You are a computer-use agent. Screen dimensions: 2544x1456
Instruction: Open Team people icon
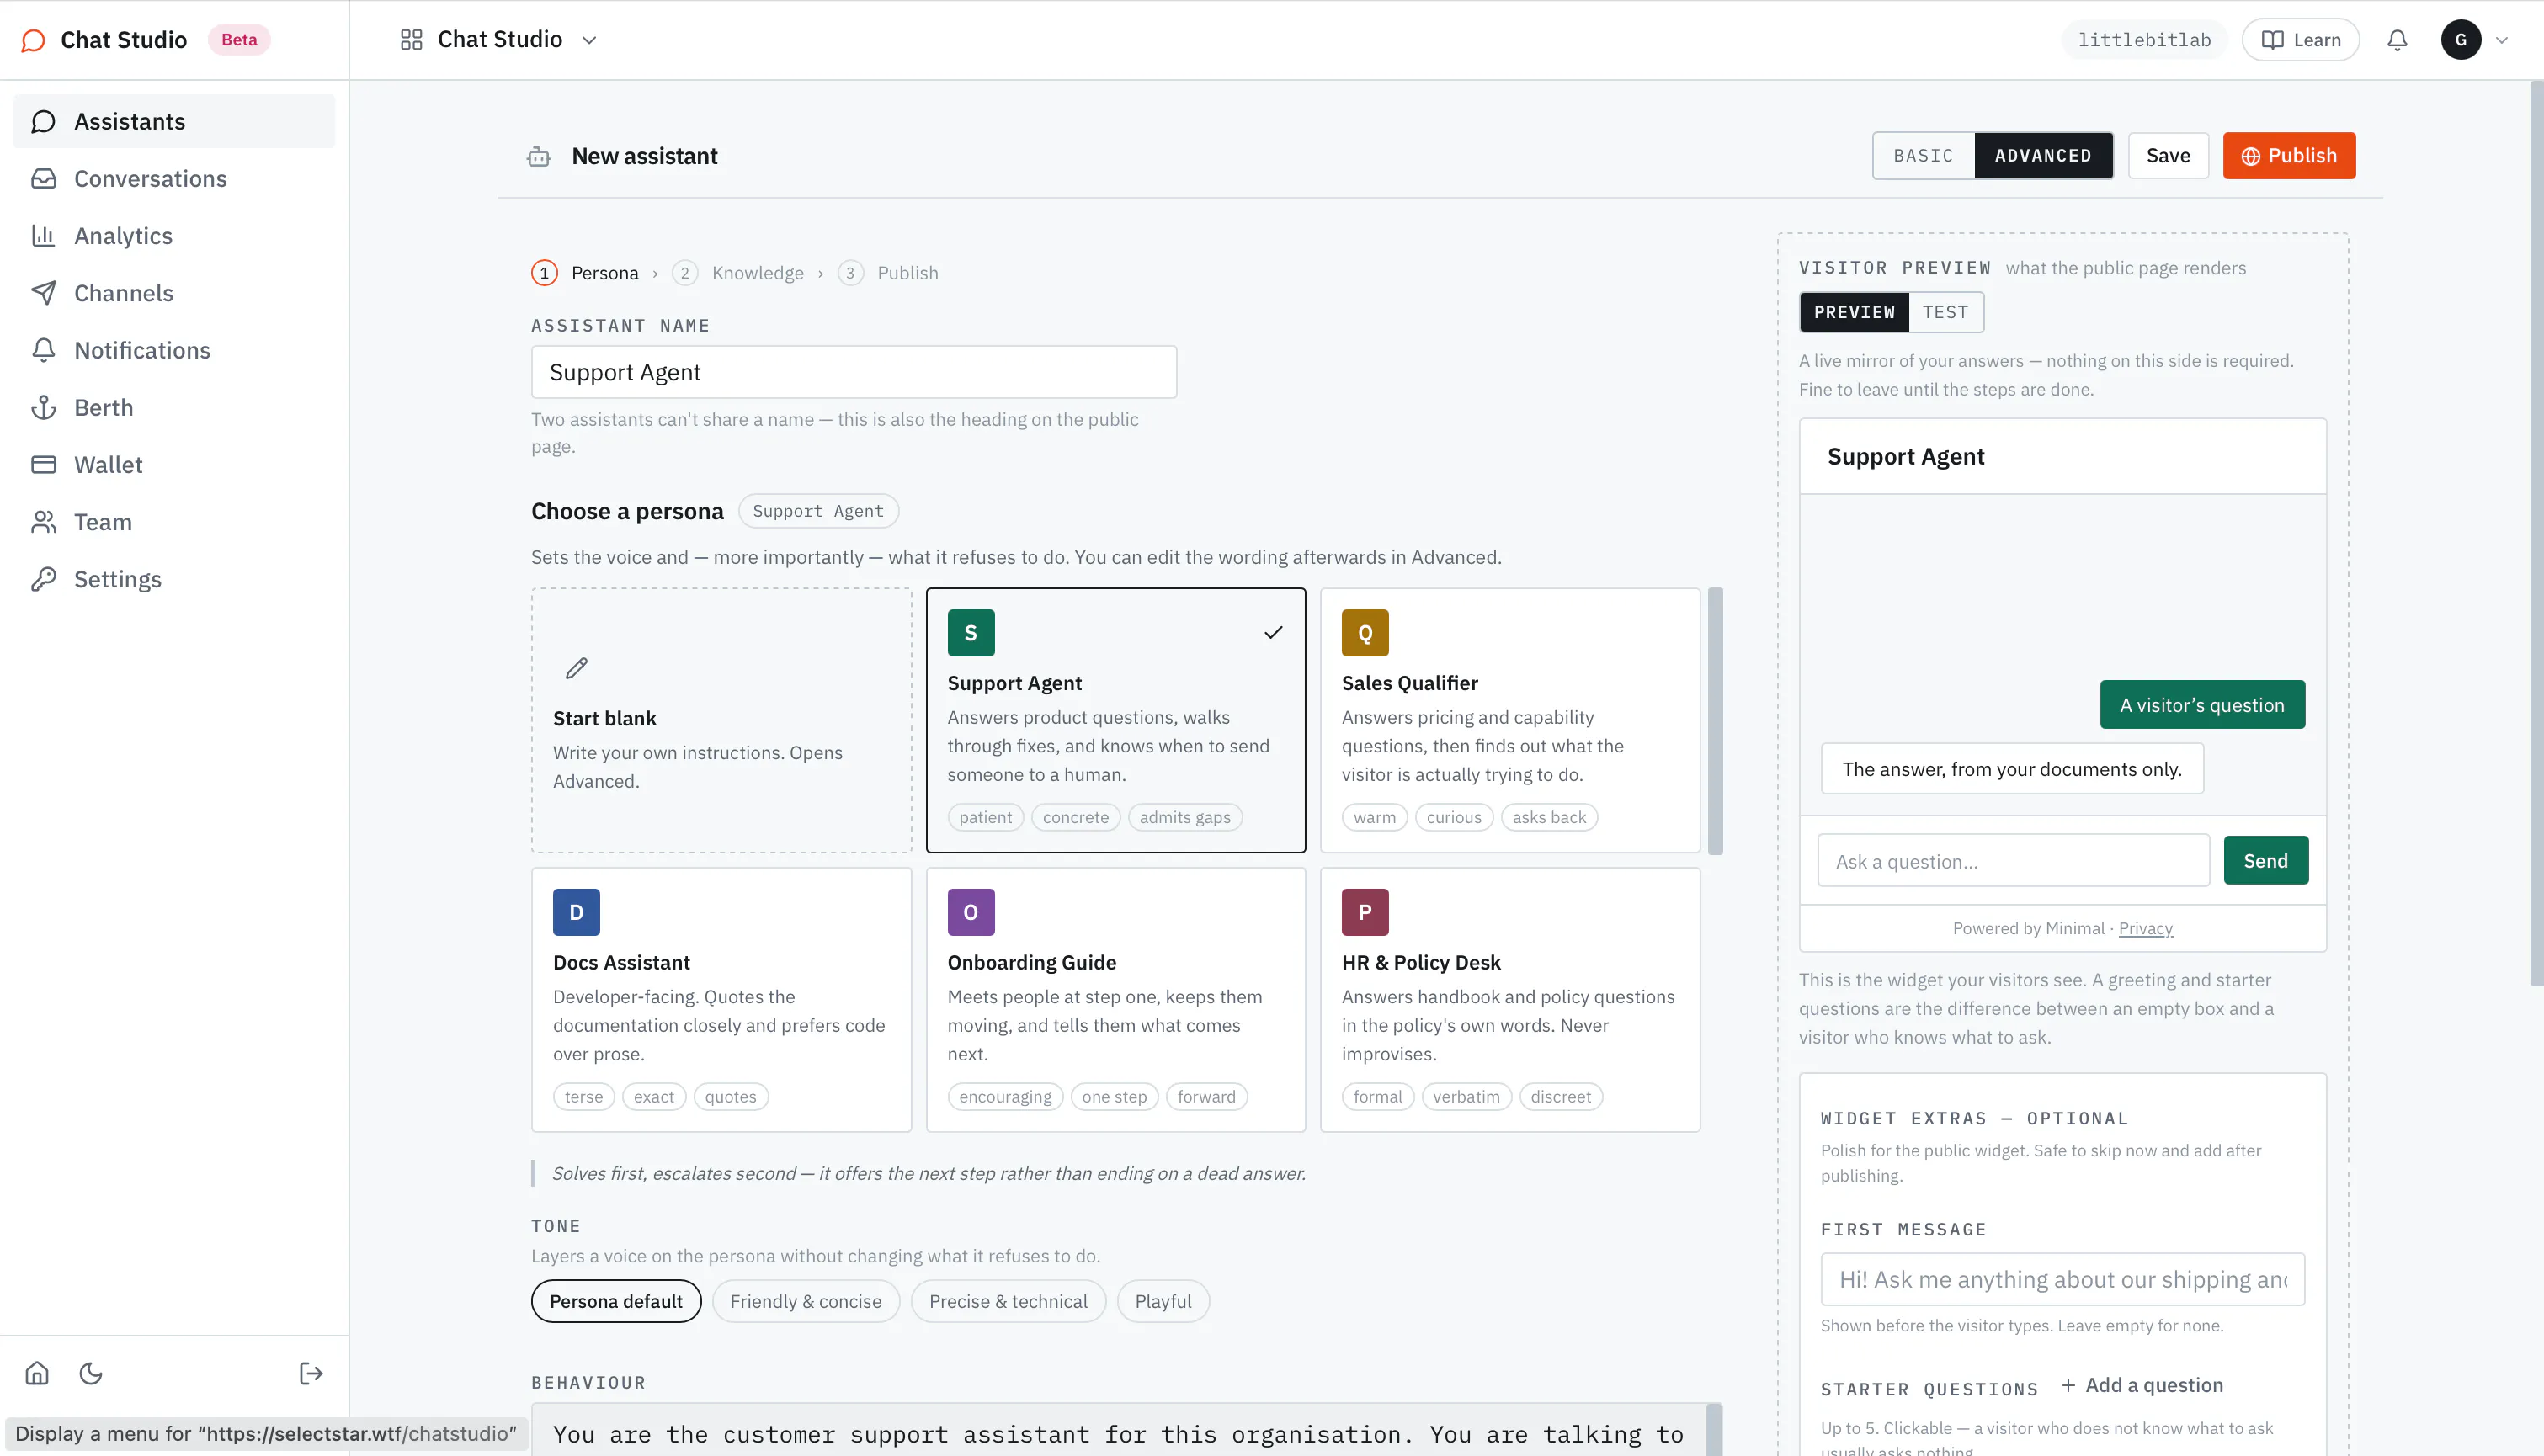(43, 521)
